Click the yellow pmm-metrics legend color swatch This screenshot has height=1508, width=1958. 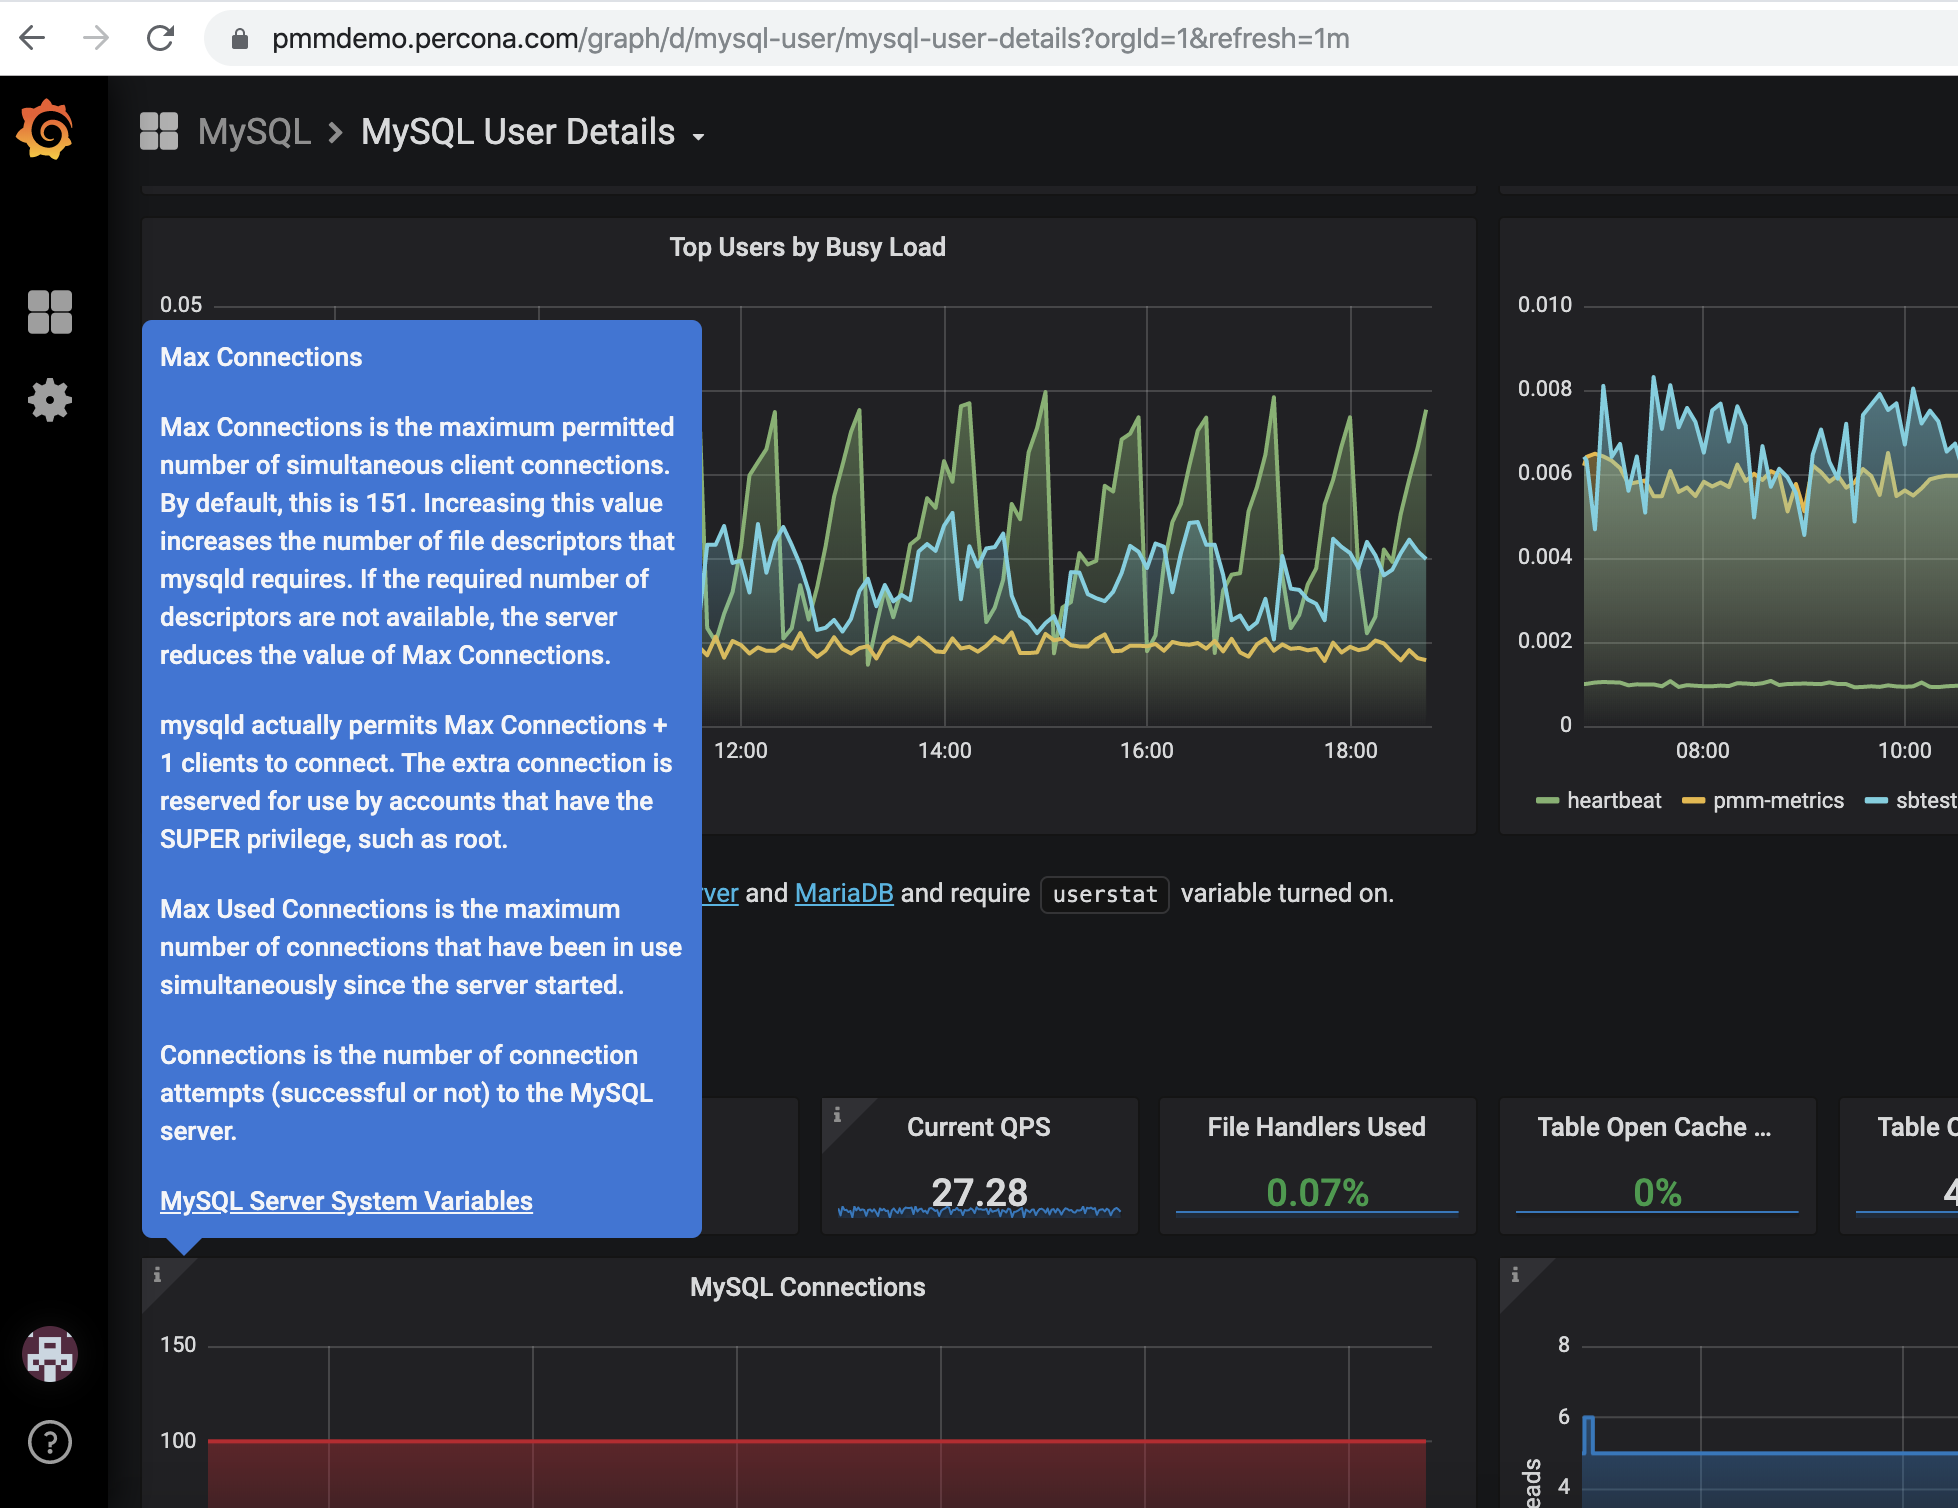(x=1694, y=800)
